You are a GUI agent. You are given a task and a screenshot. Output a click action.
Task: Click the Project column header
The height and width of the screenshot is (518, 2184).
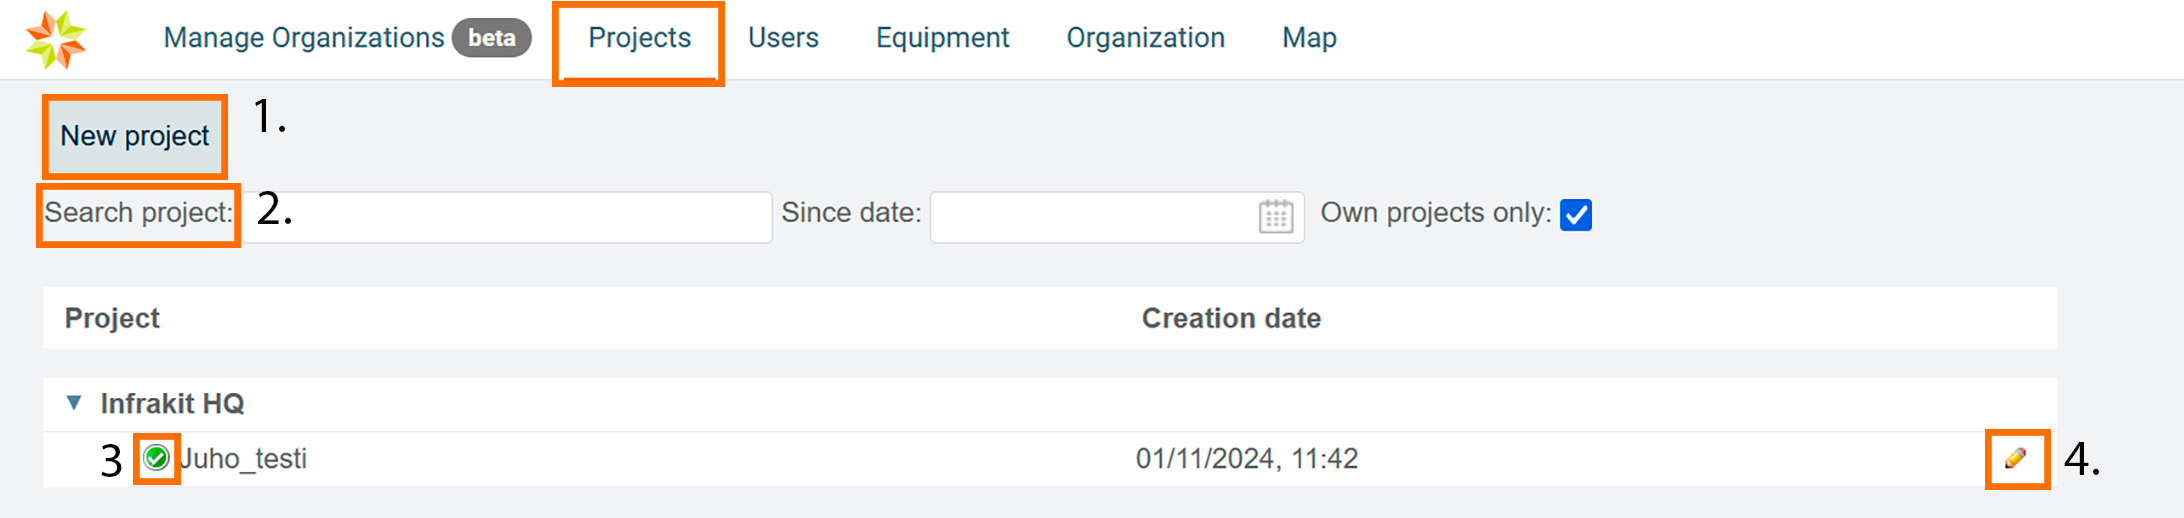pyautogui.click(x=112, y=318)
